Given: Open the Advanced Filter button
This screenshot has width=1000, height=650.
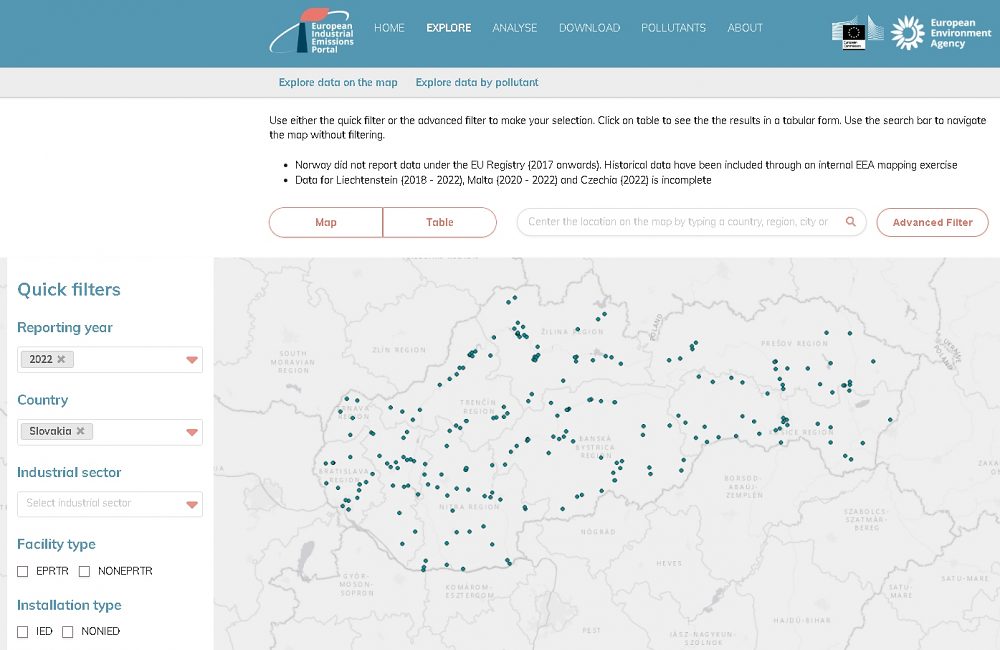Looking at the screenshot, I should click(932, 222).
